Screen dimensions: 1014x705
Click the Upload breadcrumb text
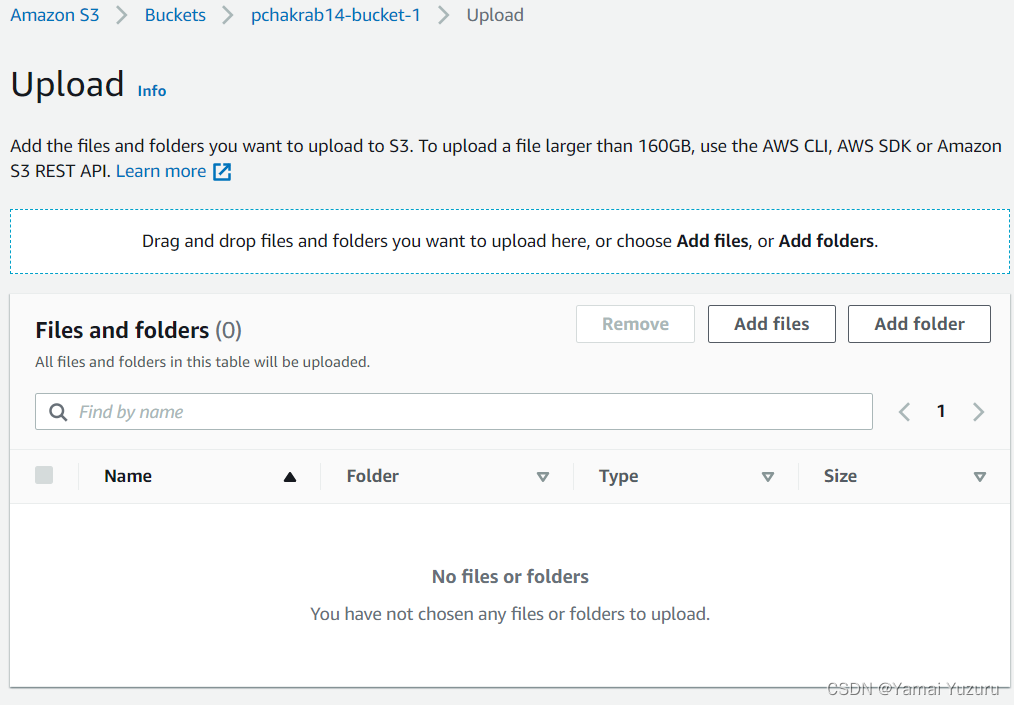click(x=495, y=15)
